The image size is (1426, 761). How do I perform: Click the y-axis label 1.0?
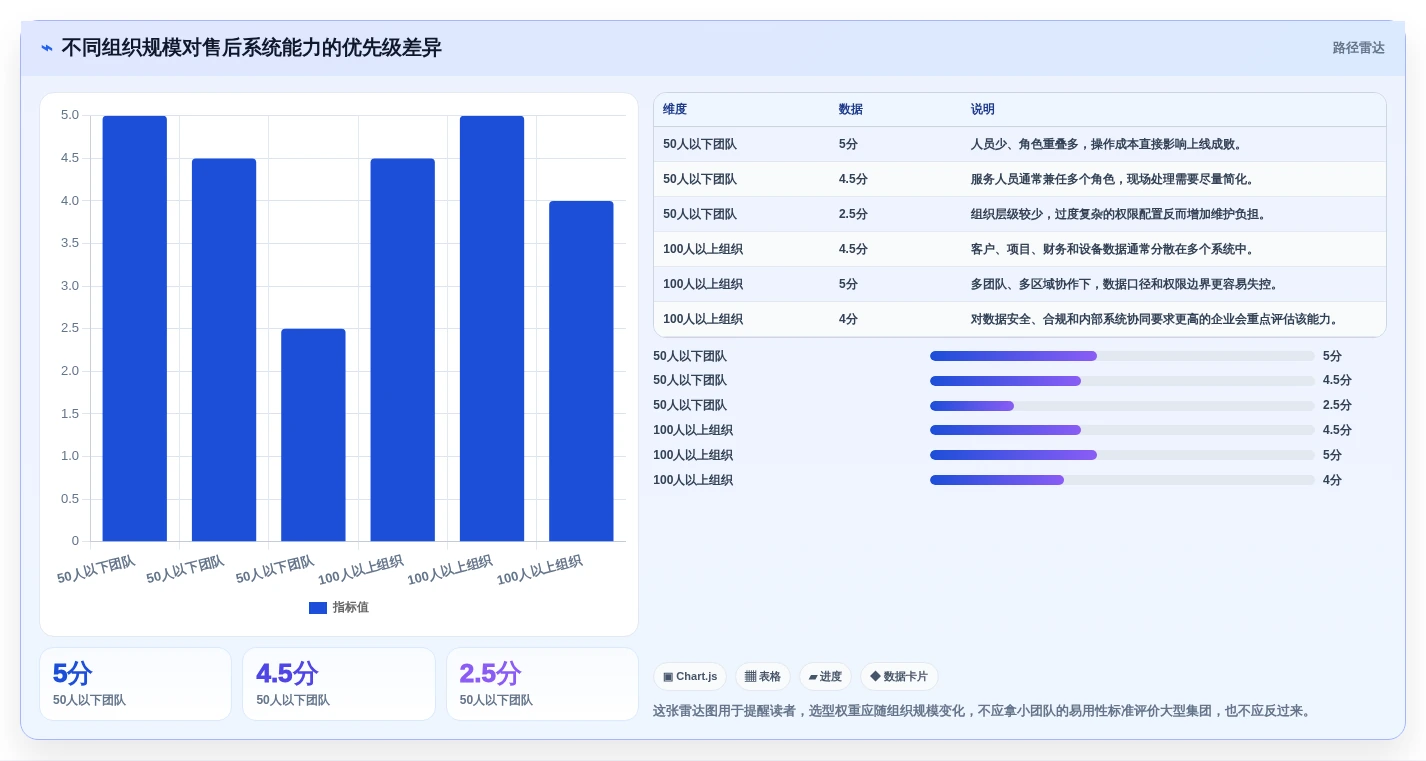[x=69, y=456]
